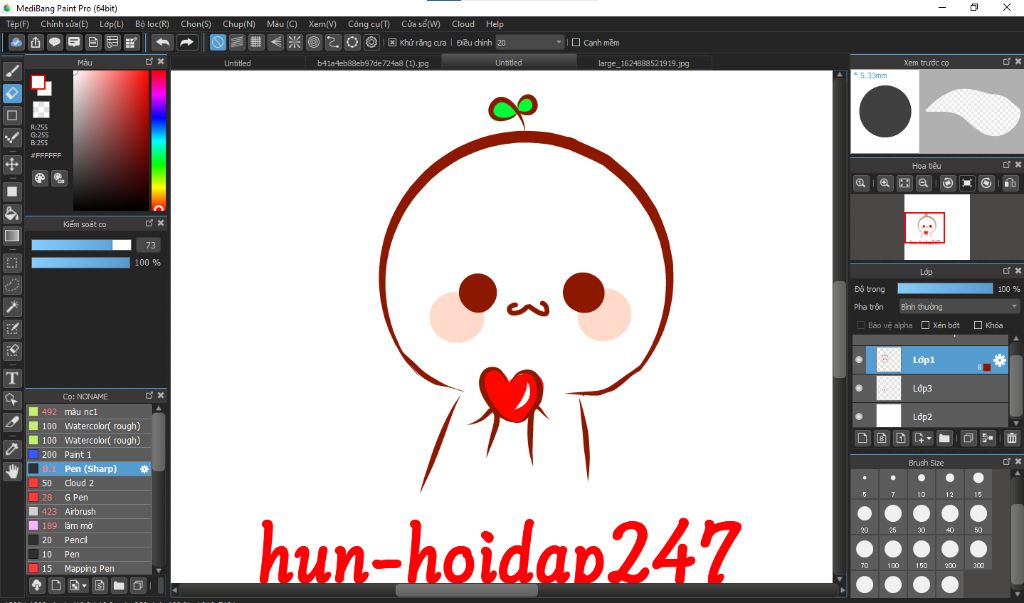Enable the Xén bớt checkbox
The width and height of the screenshot is (1024, 603).
pos(925,325)
